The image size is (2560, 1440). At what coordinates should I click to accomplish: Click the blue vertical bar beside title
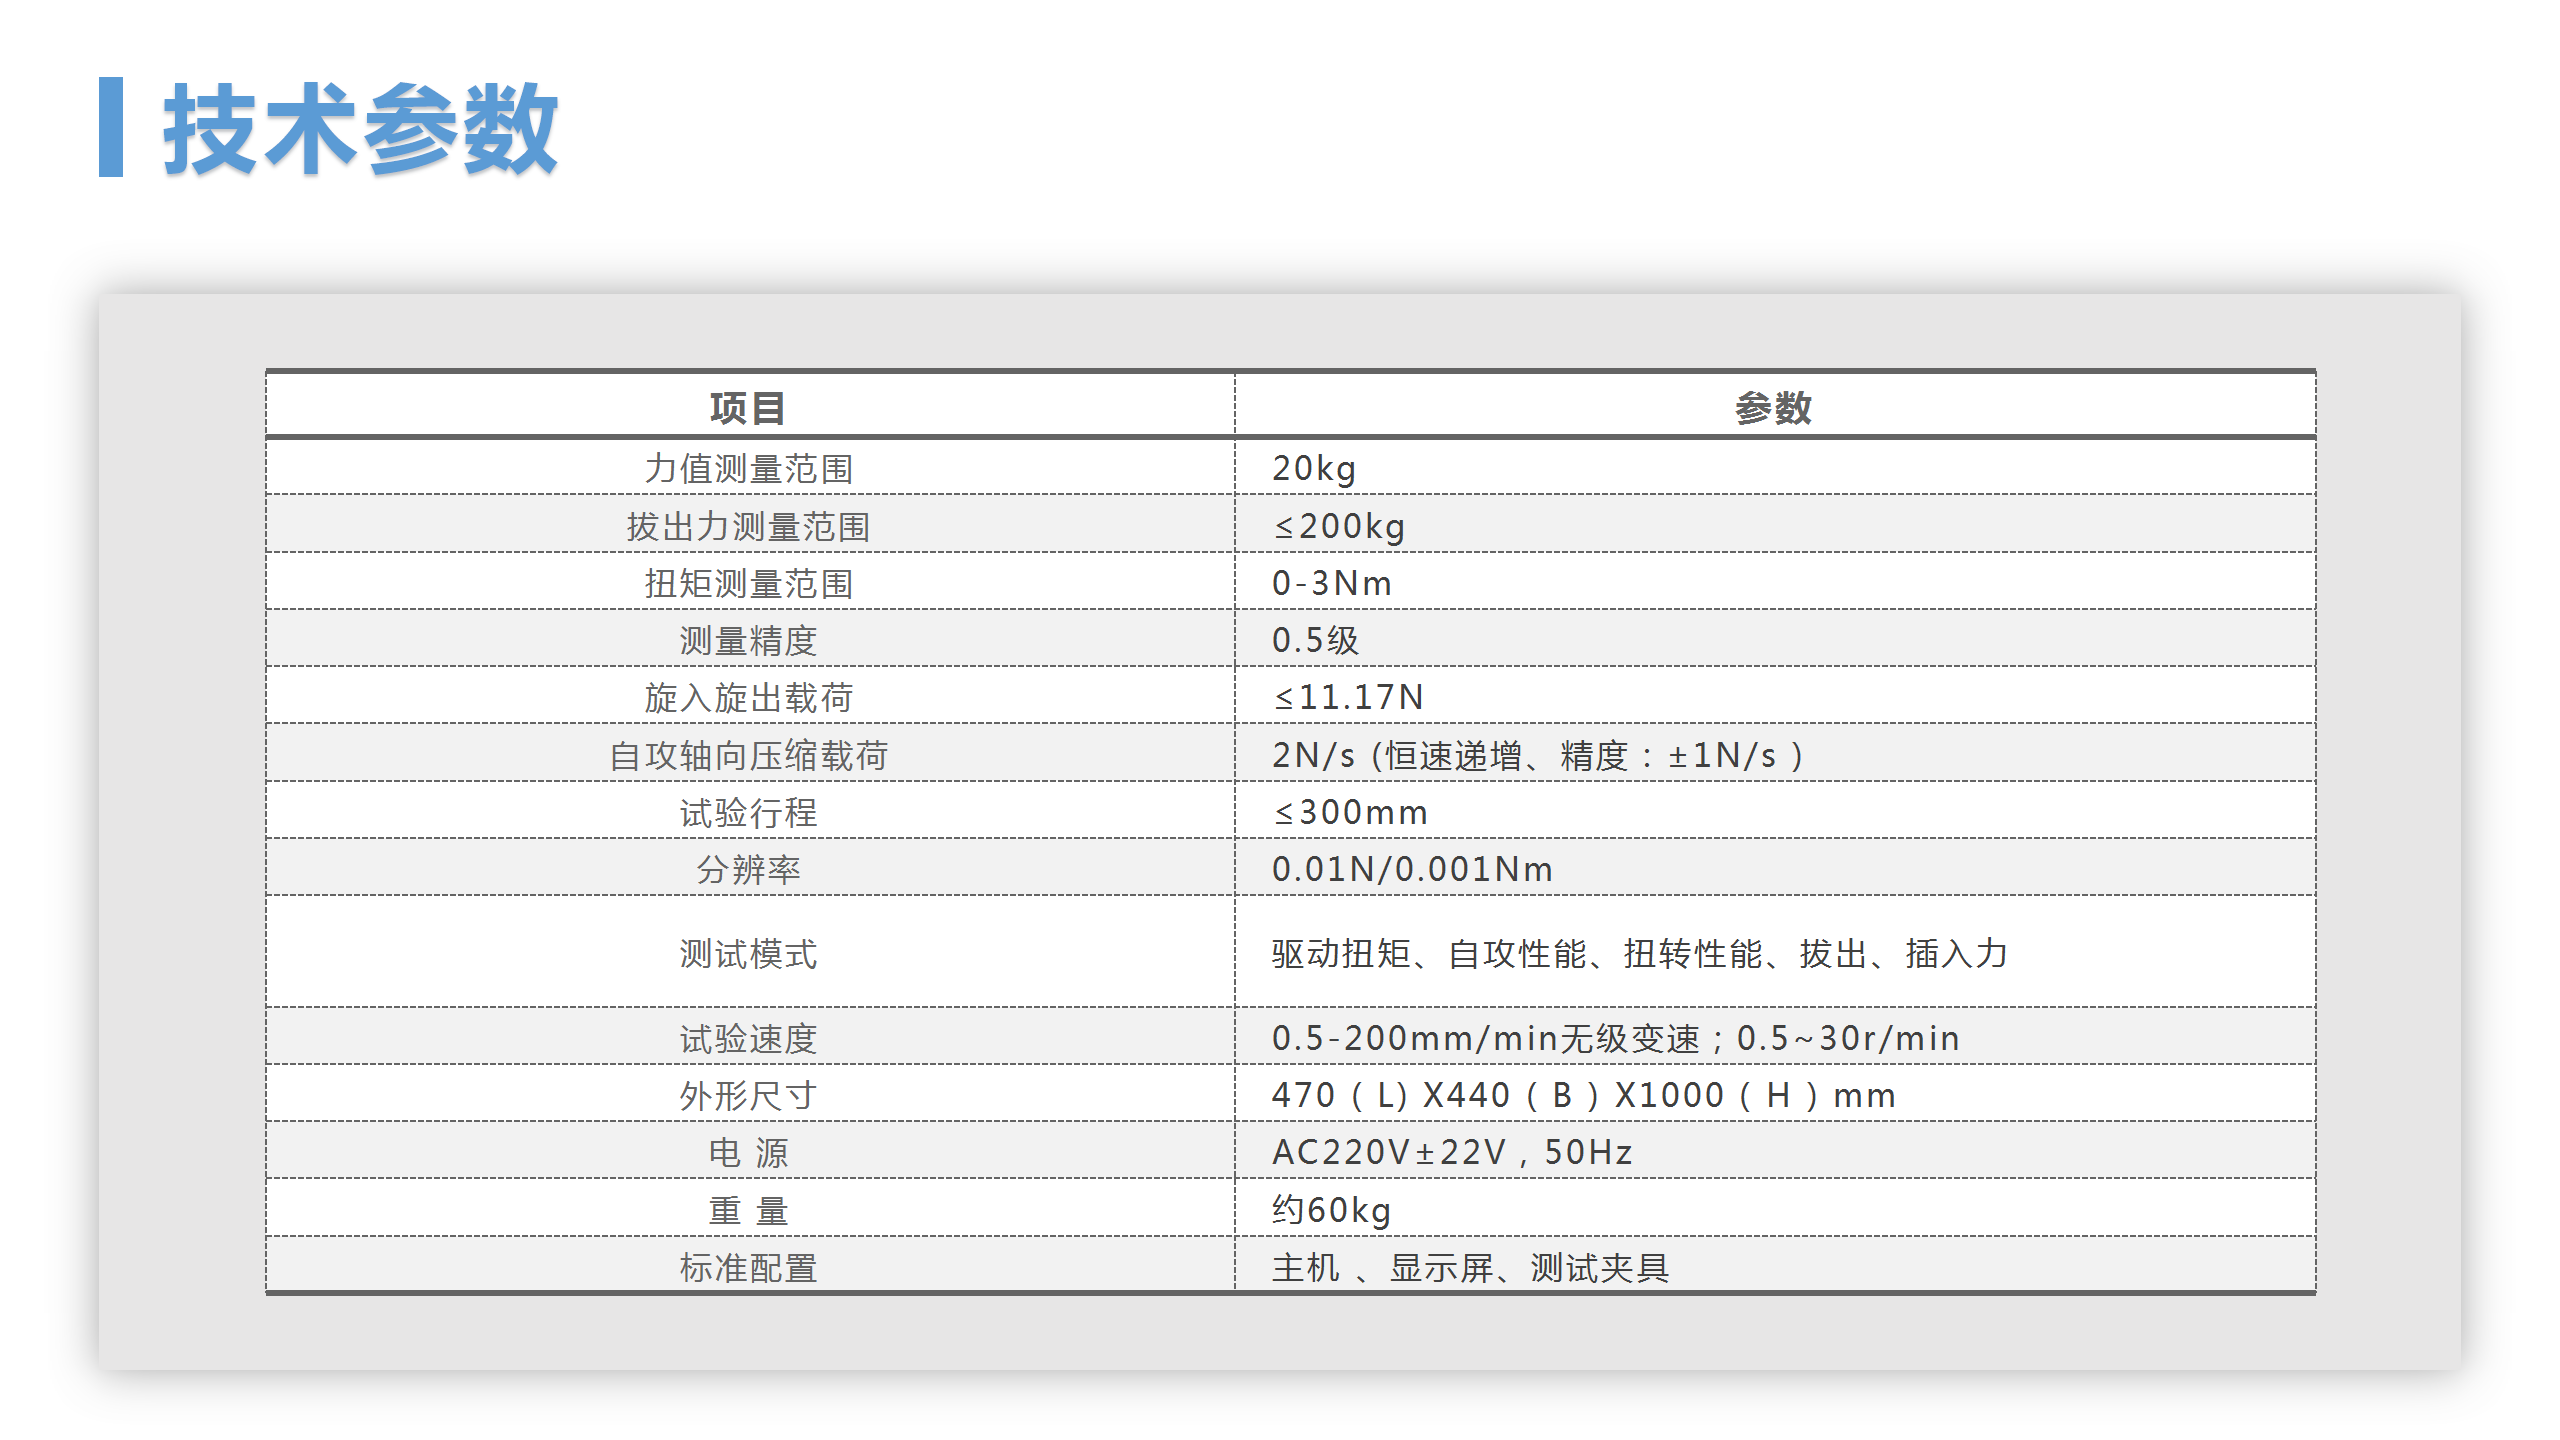pyautogui.click(x=111, y=127)
